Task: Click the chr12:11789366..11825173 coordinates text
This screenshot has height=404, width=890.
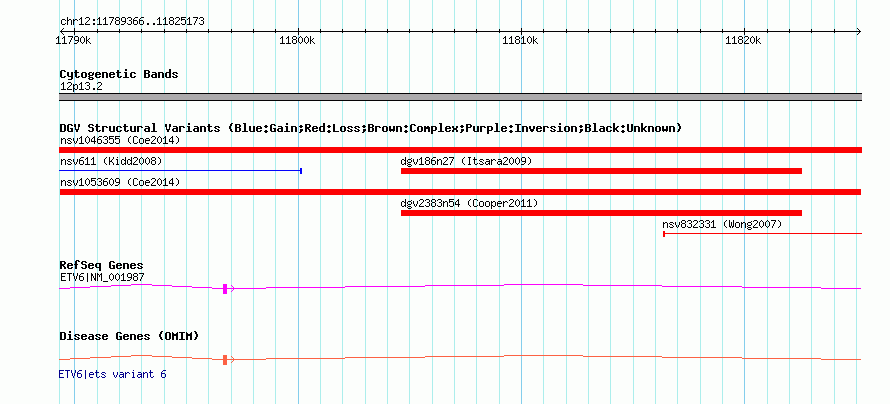Action: 132,22
